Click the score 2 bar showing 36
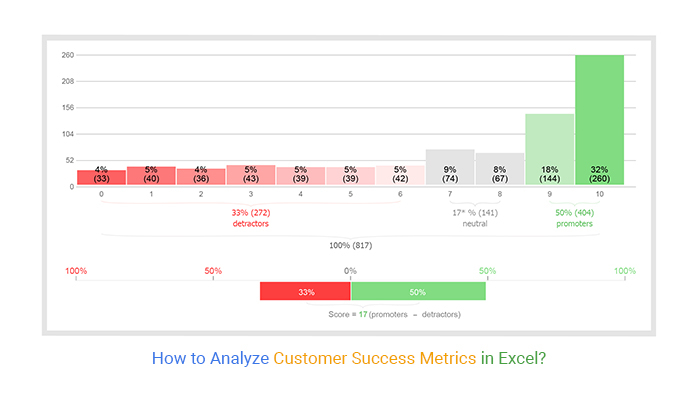Screen dimensions: 698x400 coord(201,176)
